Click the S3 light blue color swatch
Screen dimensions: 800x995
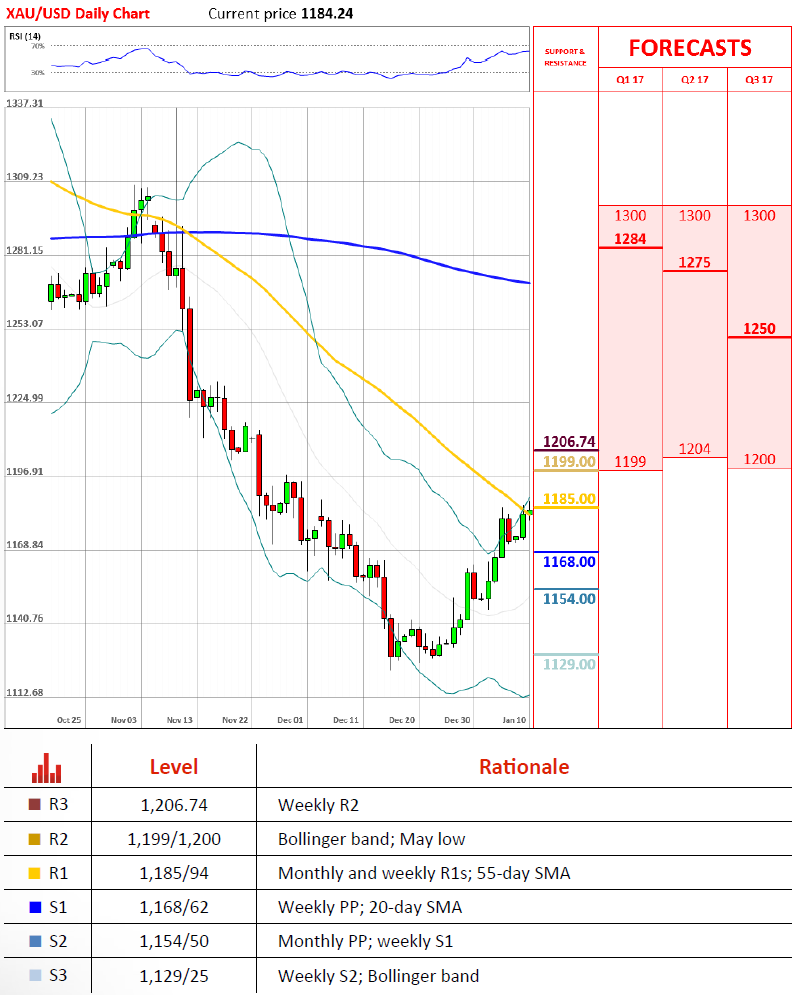[x=37, y=975]
